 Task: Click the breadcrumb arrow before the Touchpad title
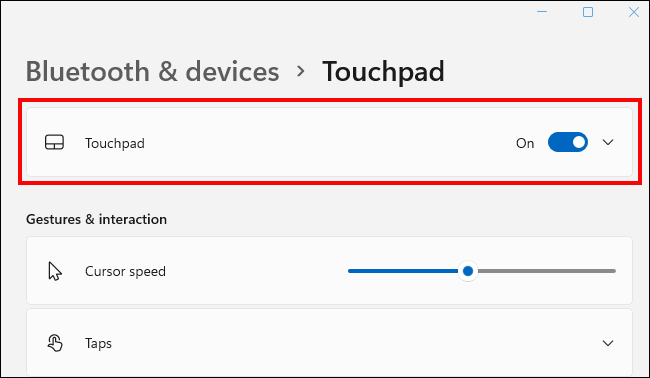[301, 71]
